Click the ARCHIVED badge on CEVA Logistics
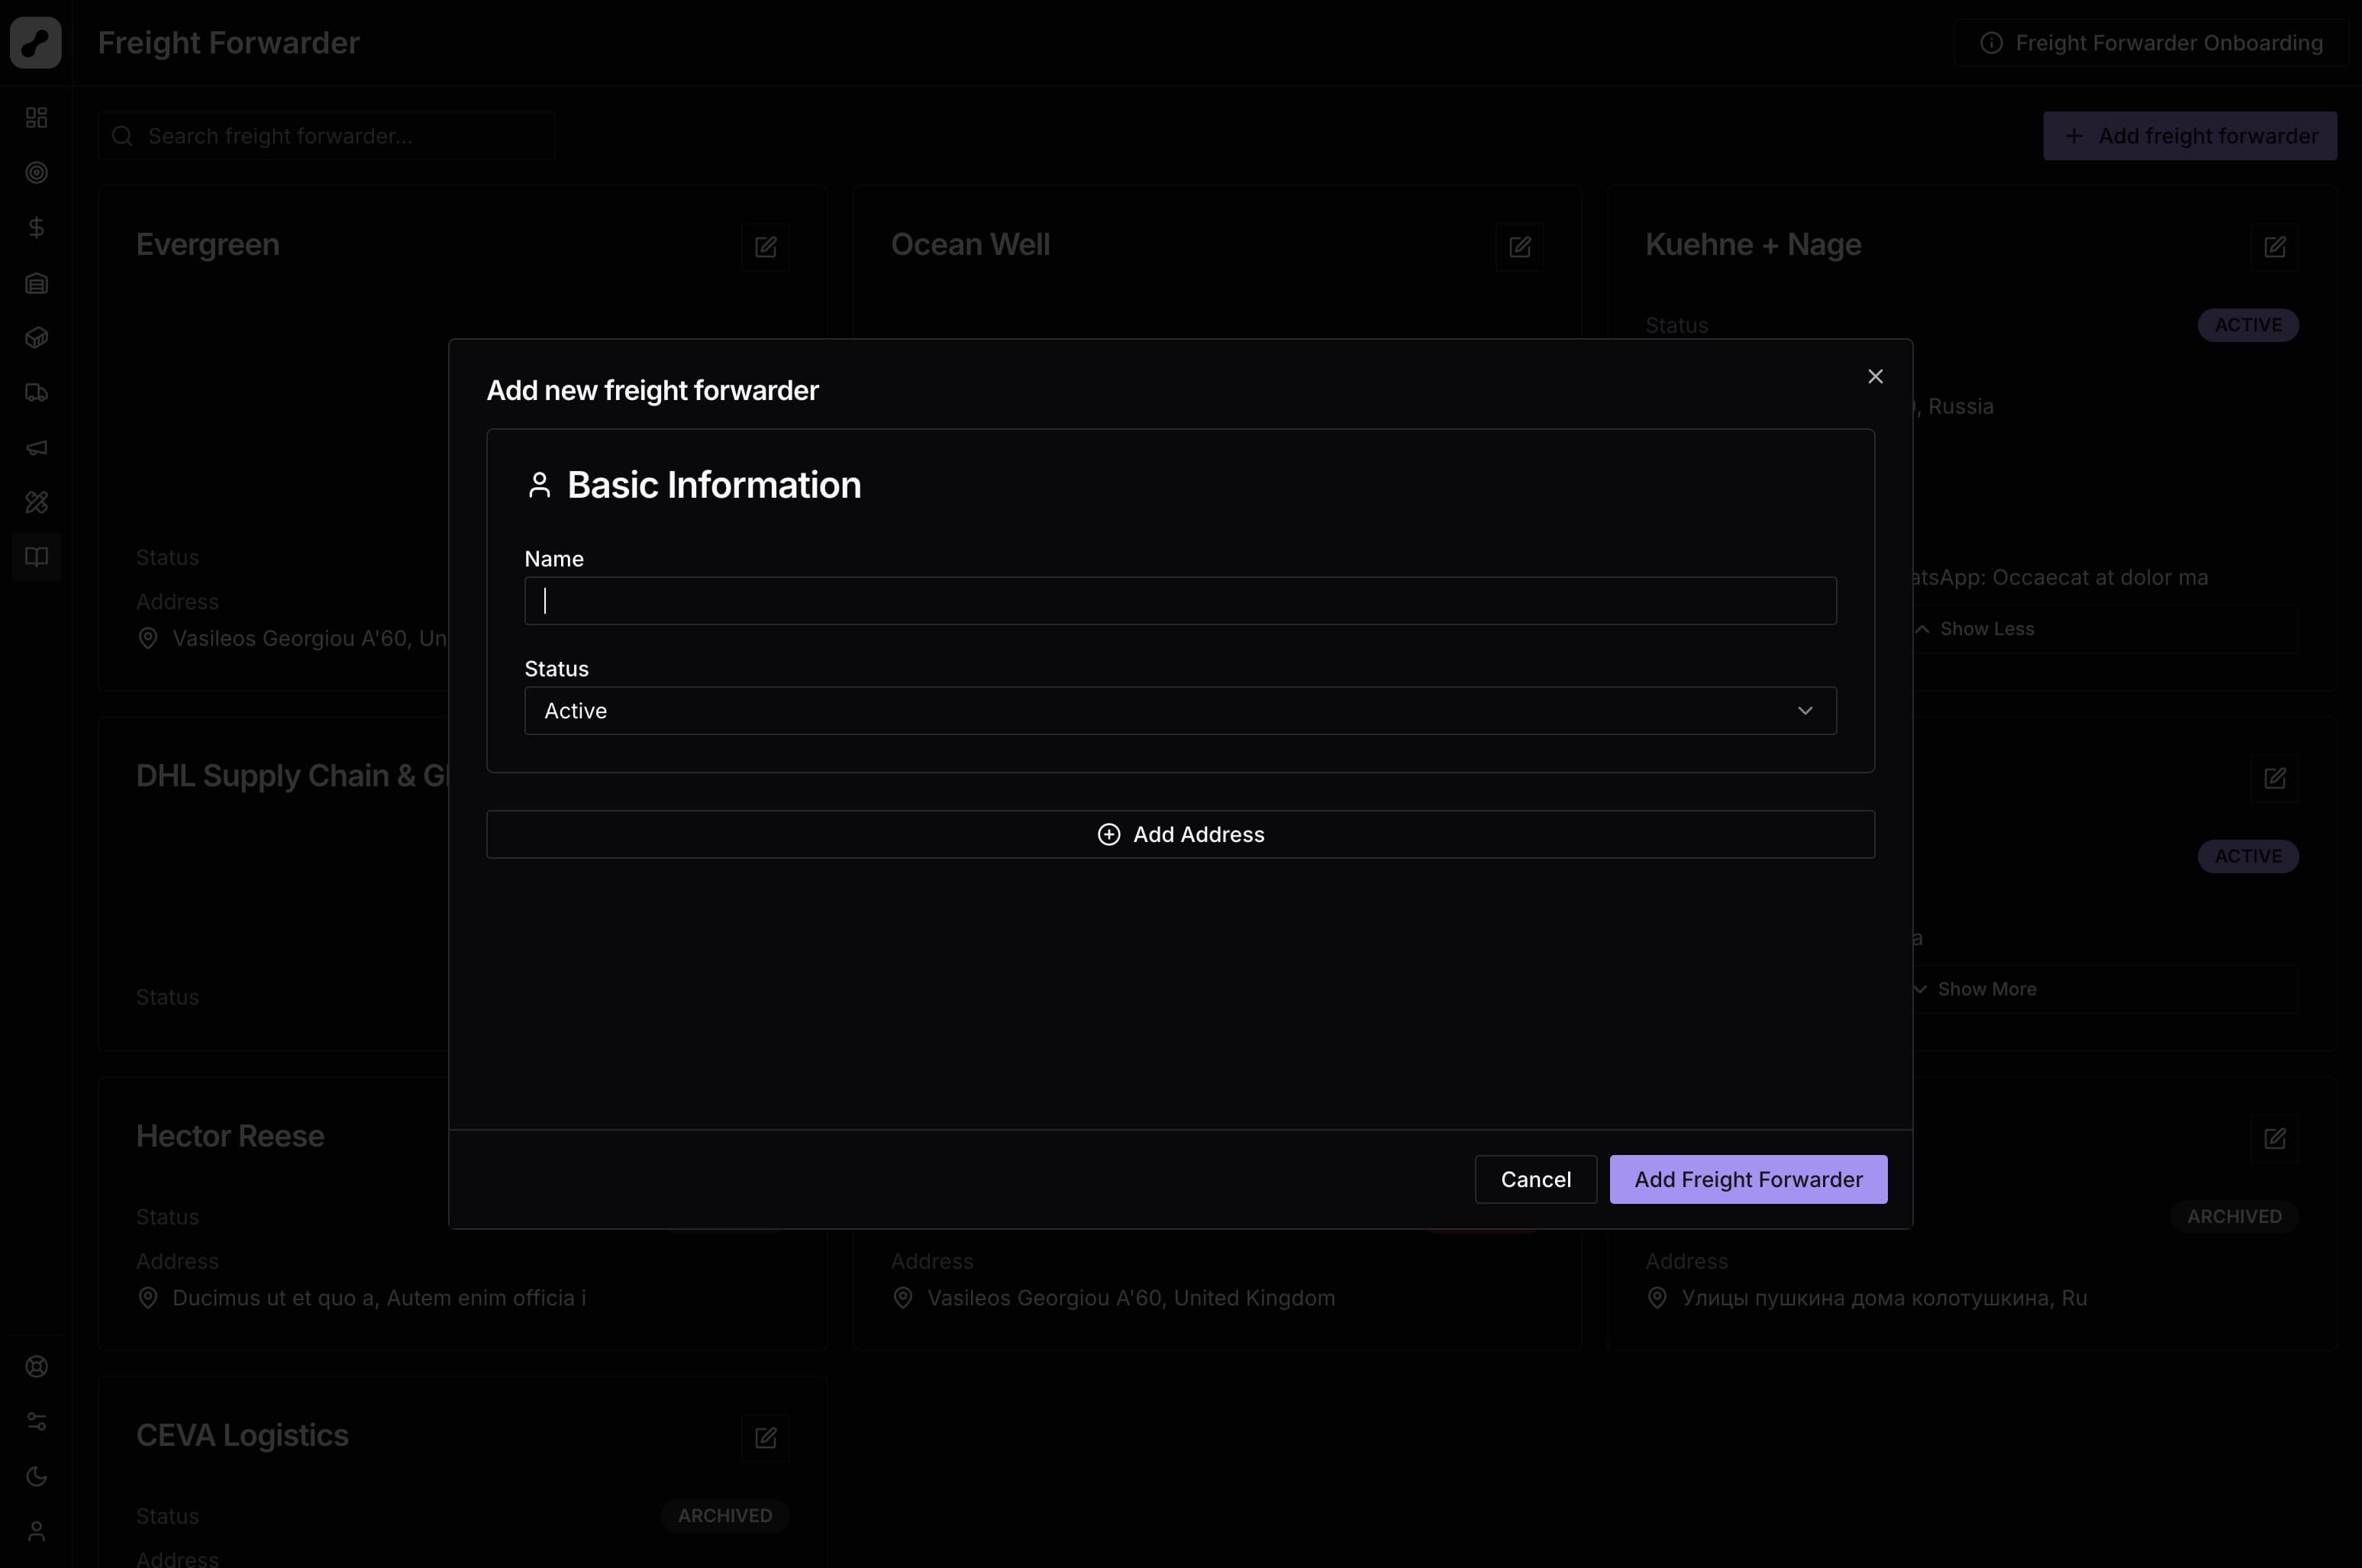Viewport: 2362px width, 1568px height. click(x=725, y=1516)
